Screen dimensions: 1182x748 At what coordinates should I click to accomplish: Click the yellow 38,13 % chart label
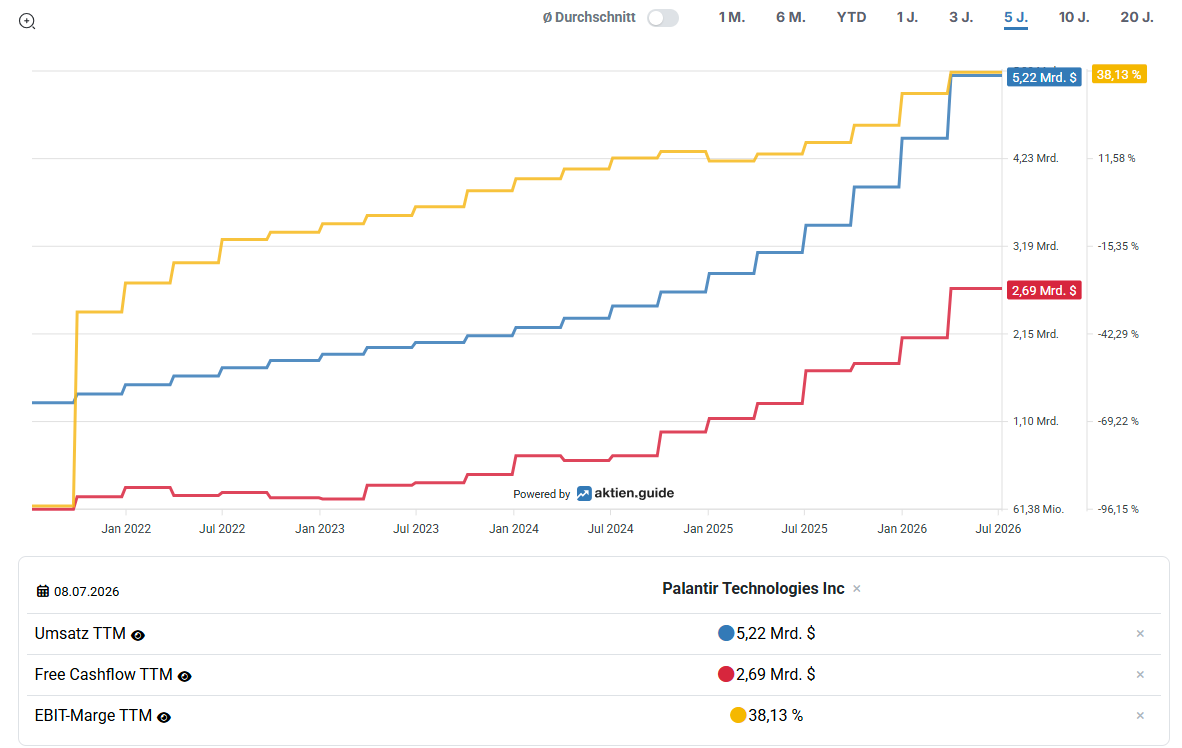1119,75
